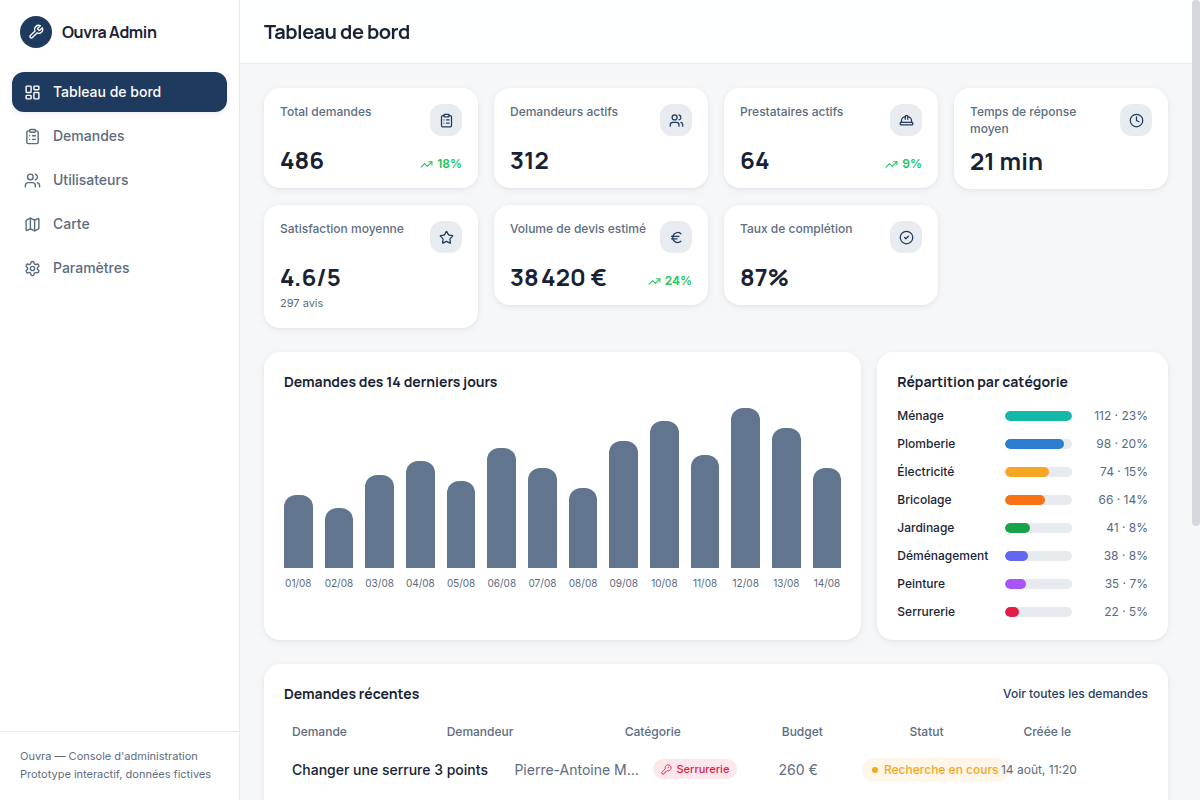This screenshot has height=800, width=1200.
Task: Click the Statut column header
Action: [x=926, y=732]
